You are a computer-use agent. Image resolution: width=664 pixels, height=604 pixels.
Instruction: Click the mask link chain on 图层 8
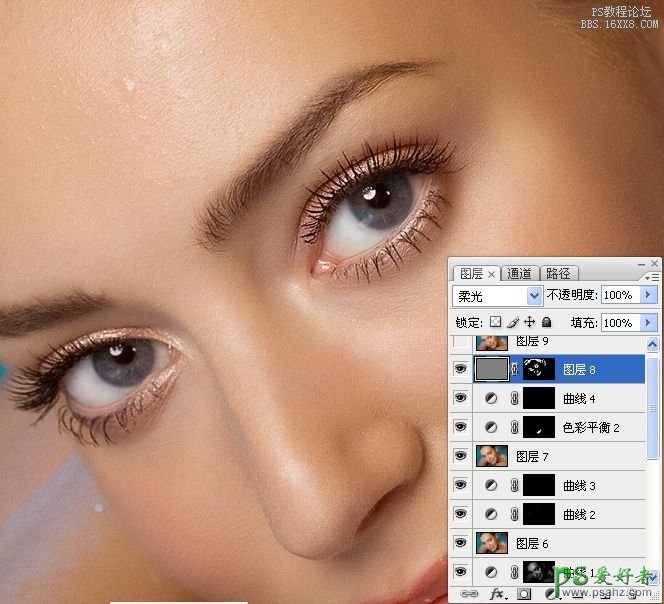pos(515,369)
